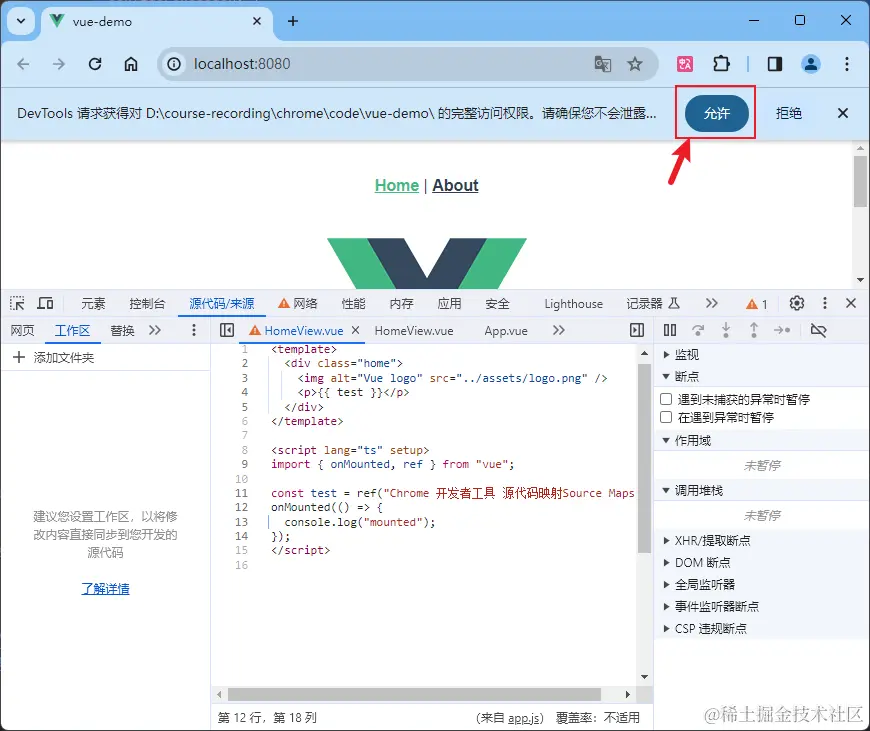
Task: Select the 替换 overrides tab
Action: tap(122, 331)
